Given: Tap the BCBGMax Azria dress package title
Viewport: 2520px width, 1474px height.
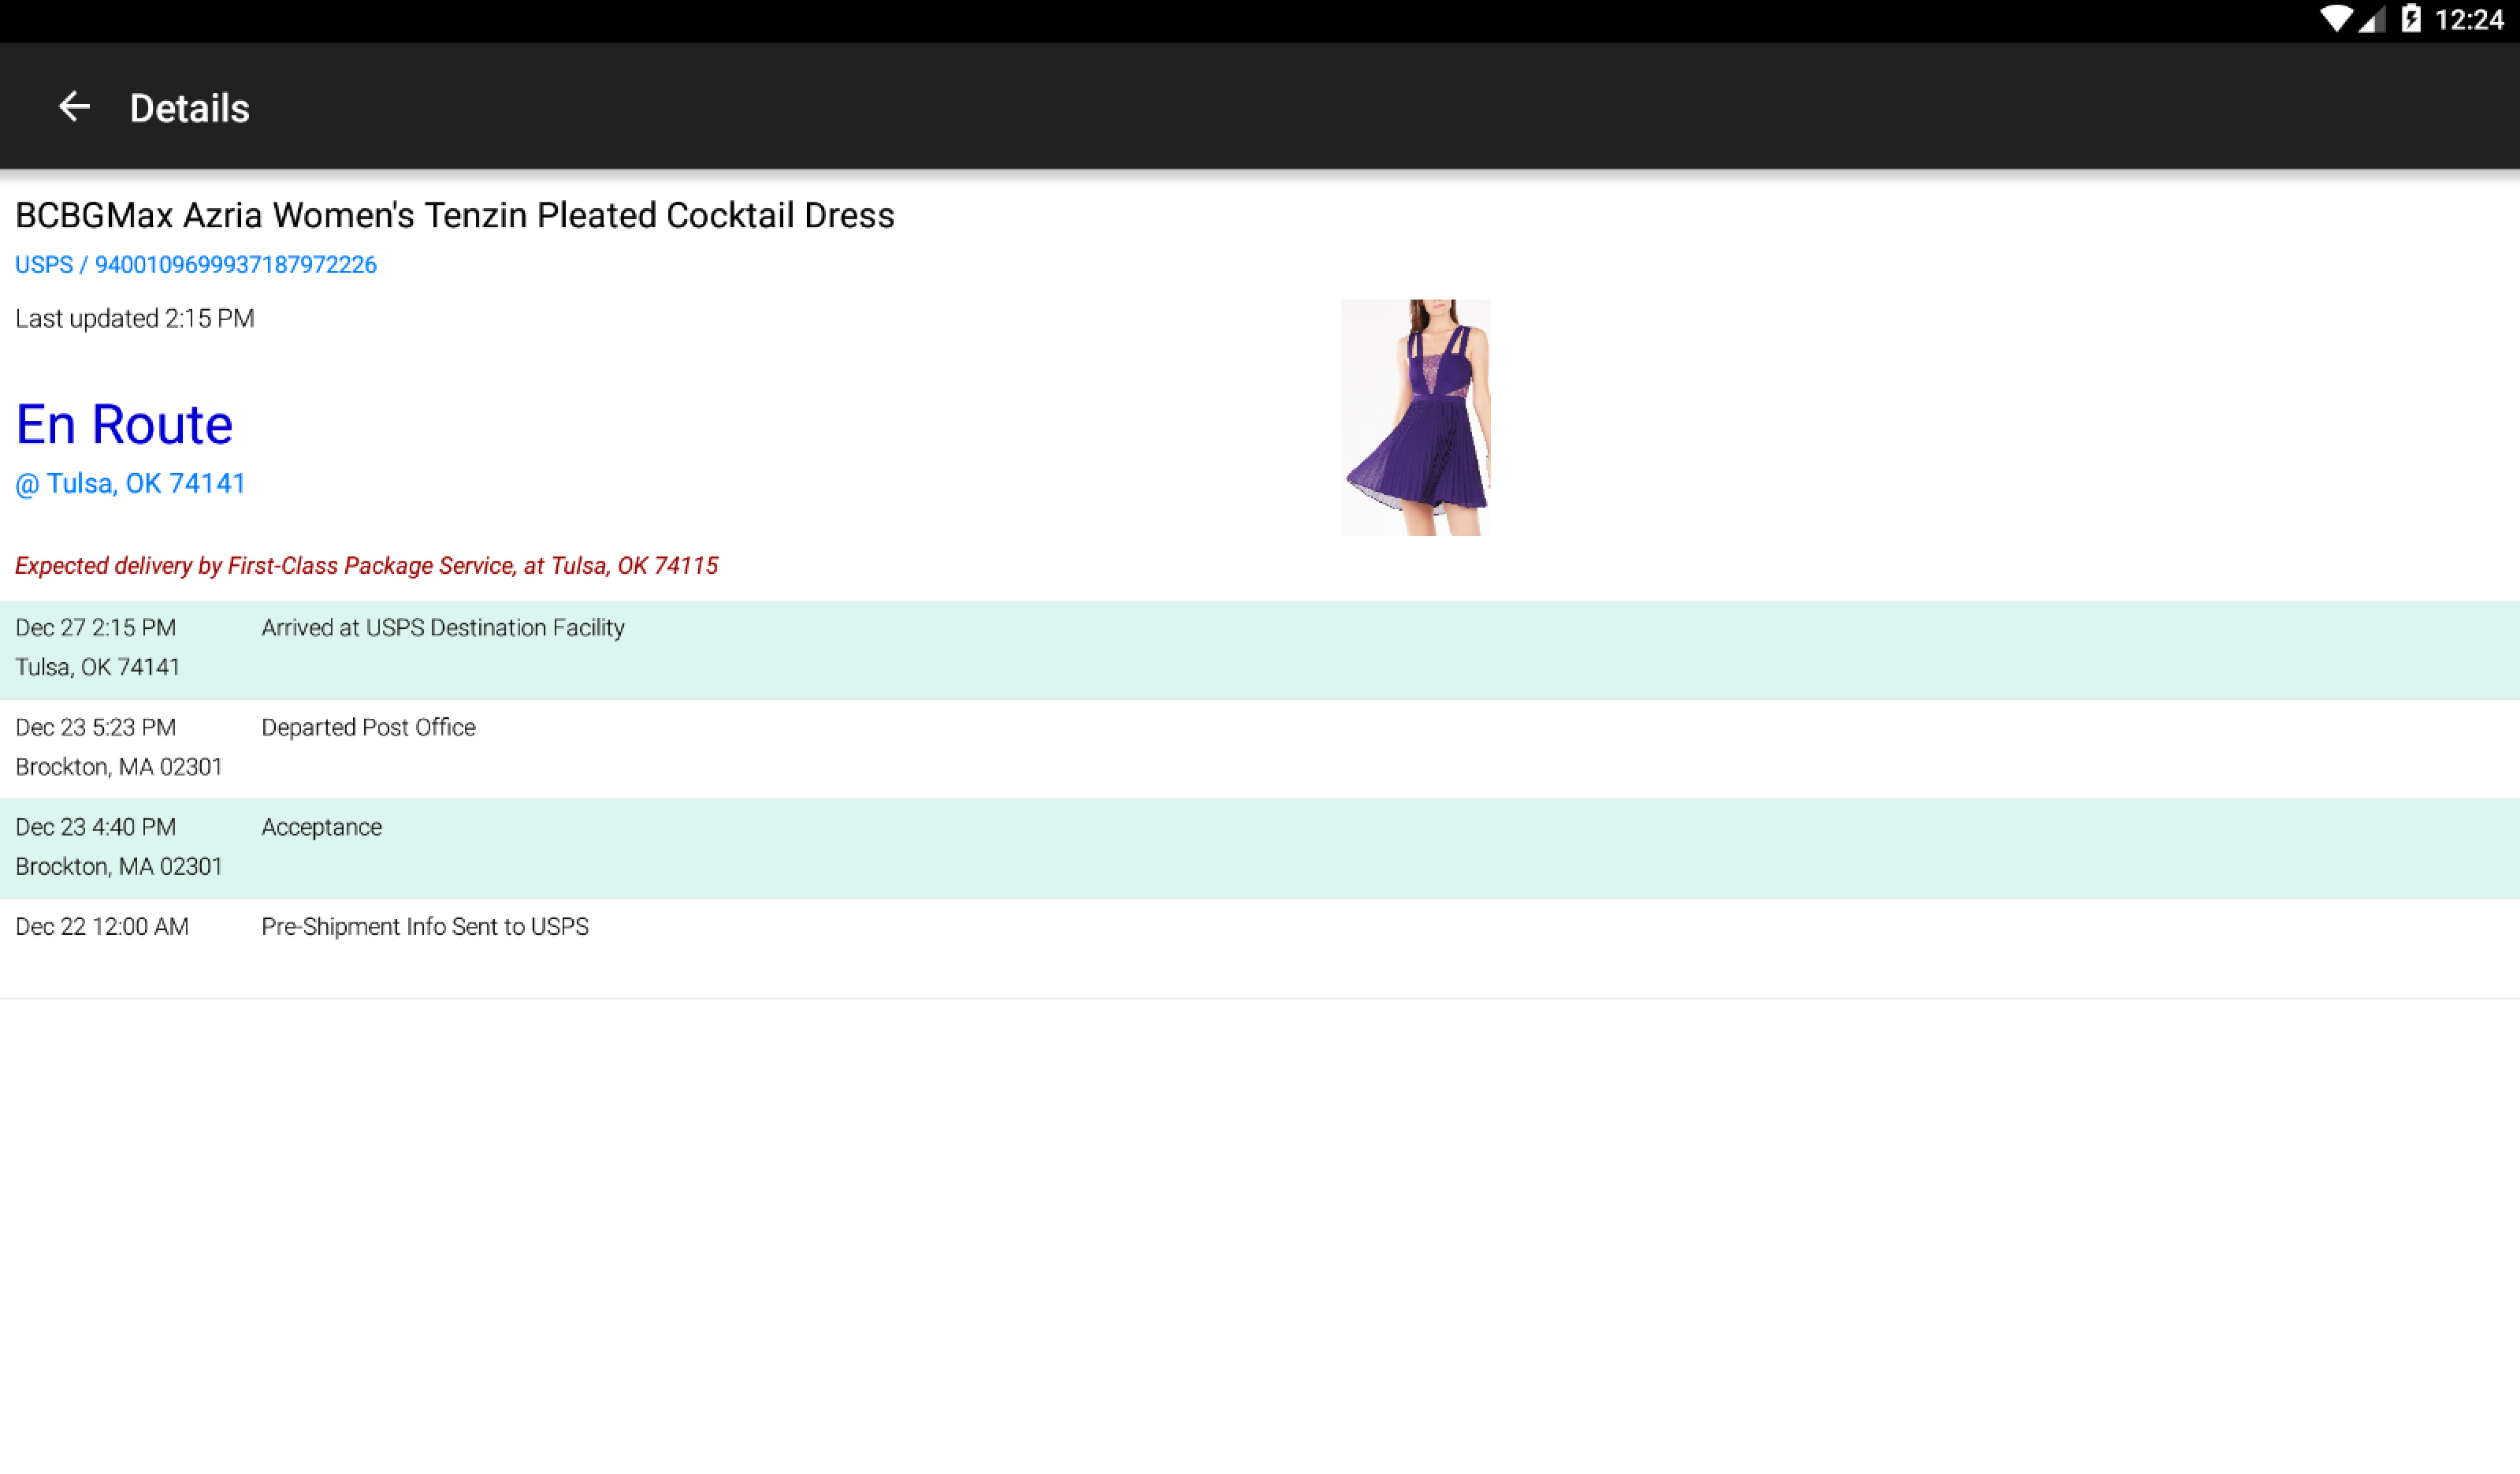Looking at the screenshot, I should click(x=455, y=215).
